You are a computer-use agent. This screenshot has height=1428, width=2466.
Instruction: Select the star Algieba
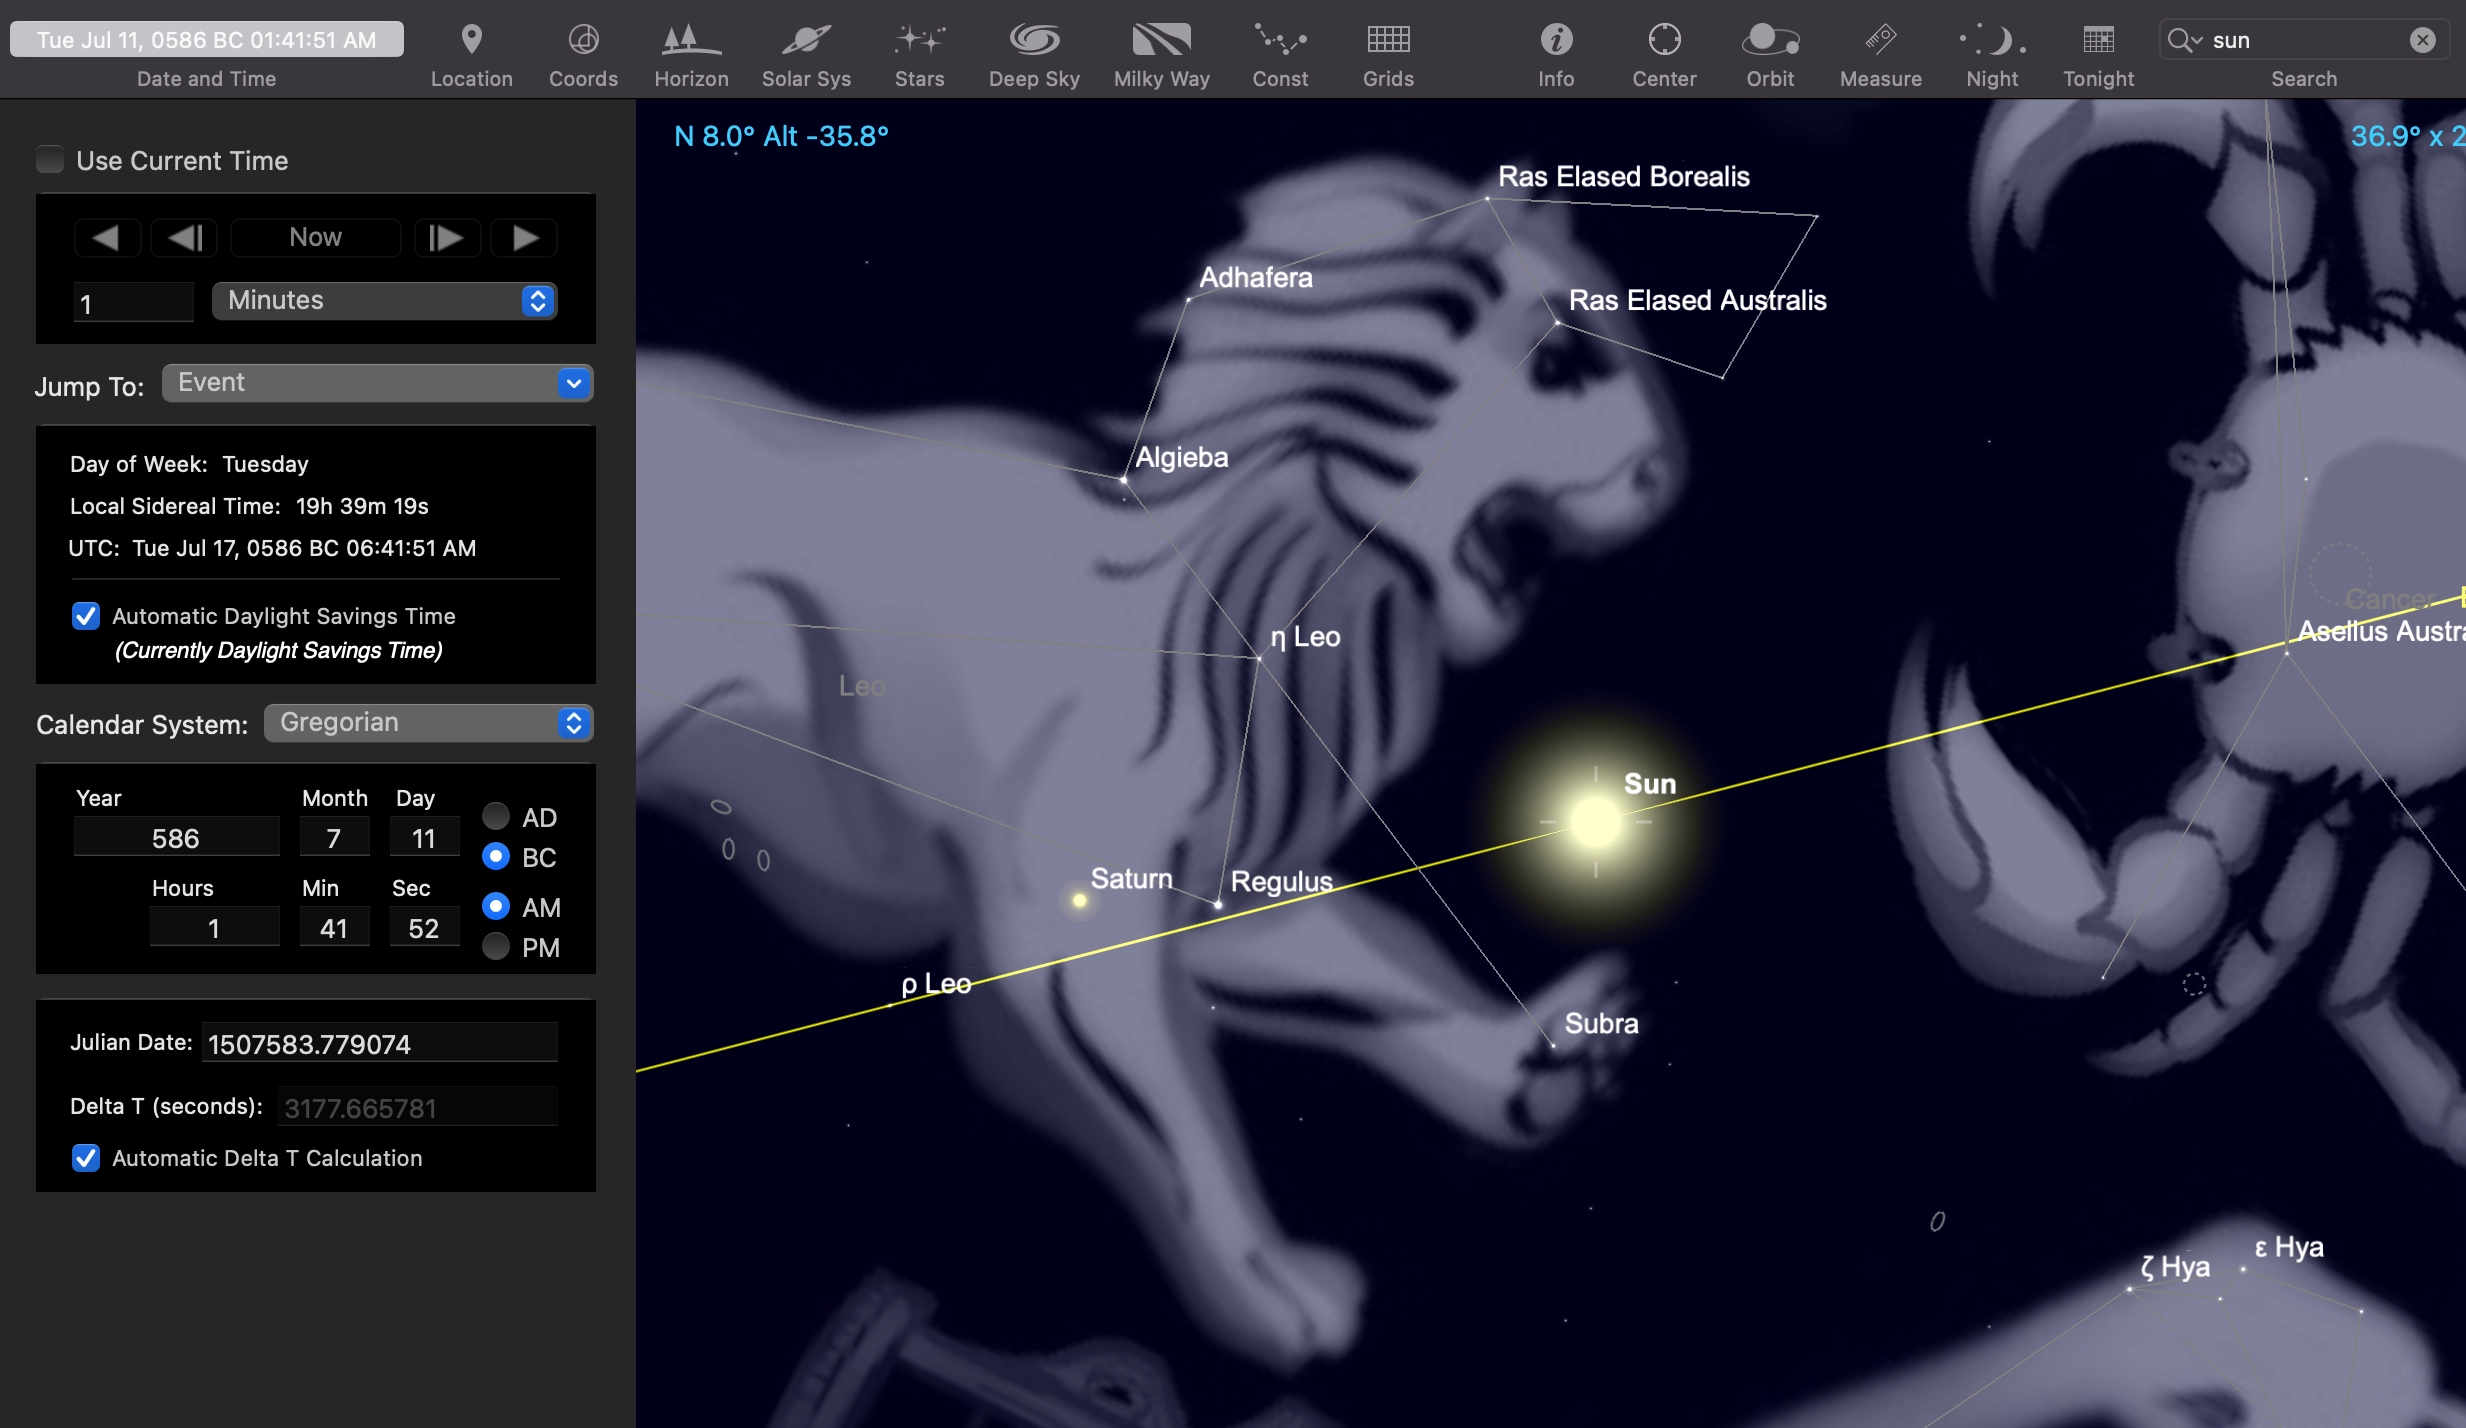click(x=1124, y=480)
